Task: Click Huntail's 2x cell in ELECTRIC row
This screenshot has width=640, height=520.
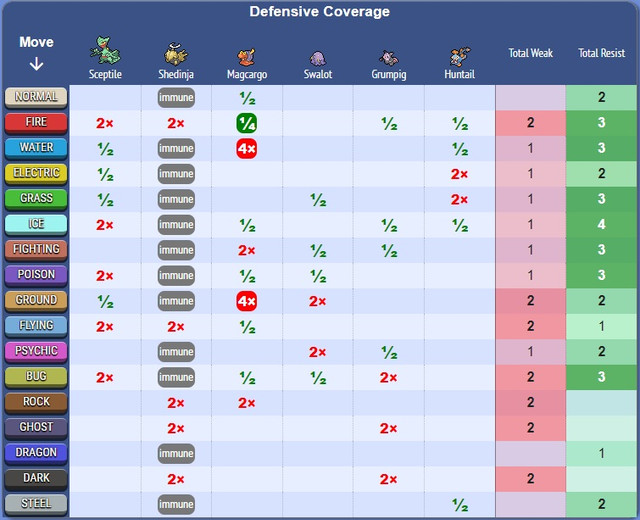Action: (x=459, y=174)
